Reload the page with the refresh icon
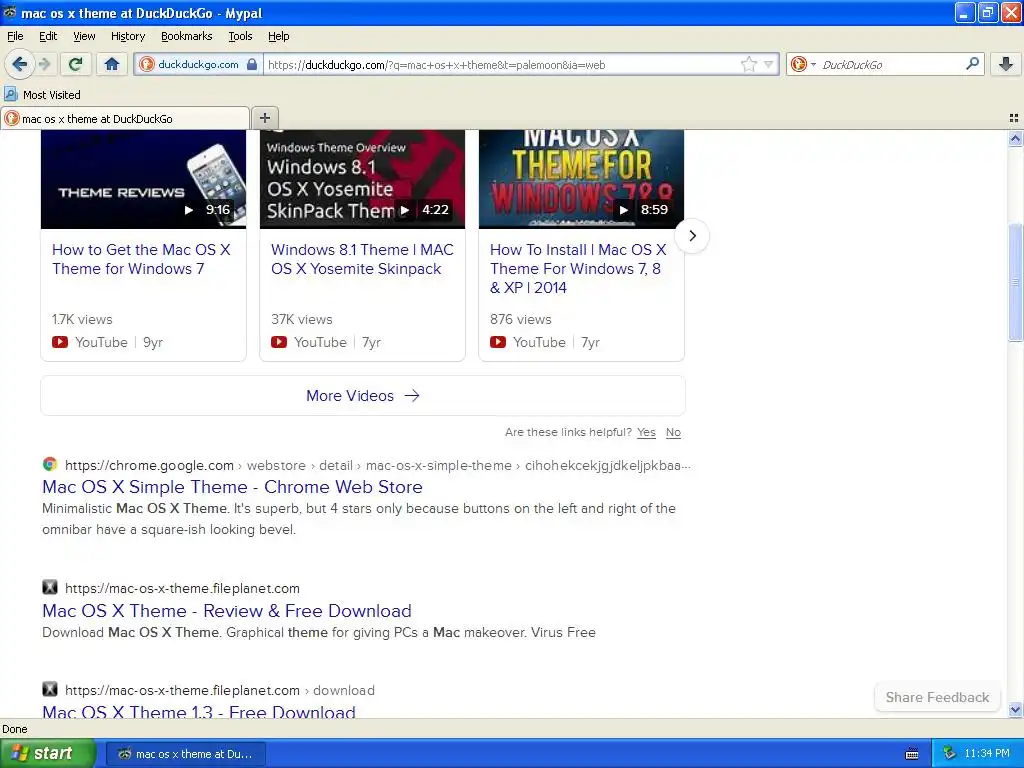This screenshot has height=768, width=1024. (x=76, y=64)
